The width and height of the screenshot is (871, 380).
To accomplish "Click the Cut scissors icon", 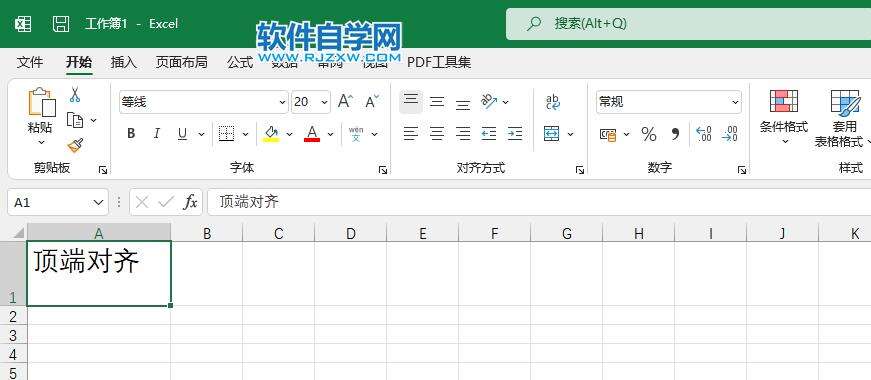I will click(75, 95).
